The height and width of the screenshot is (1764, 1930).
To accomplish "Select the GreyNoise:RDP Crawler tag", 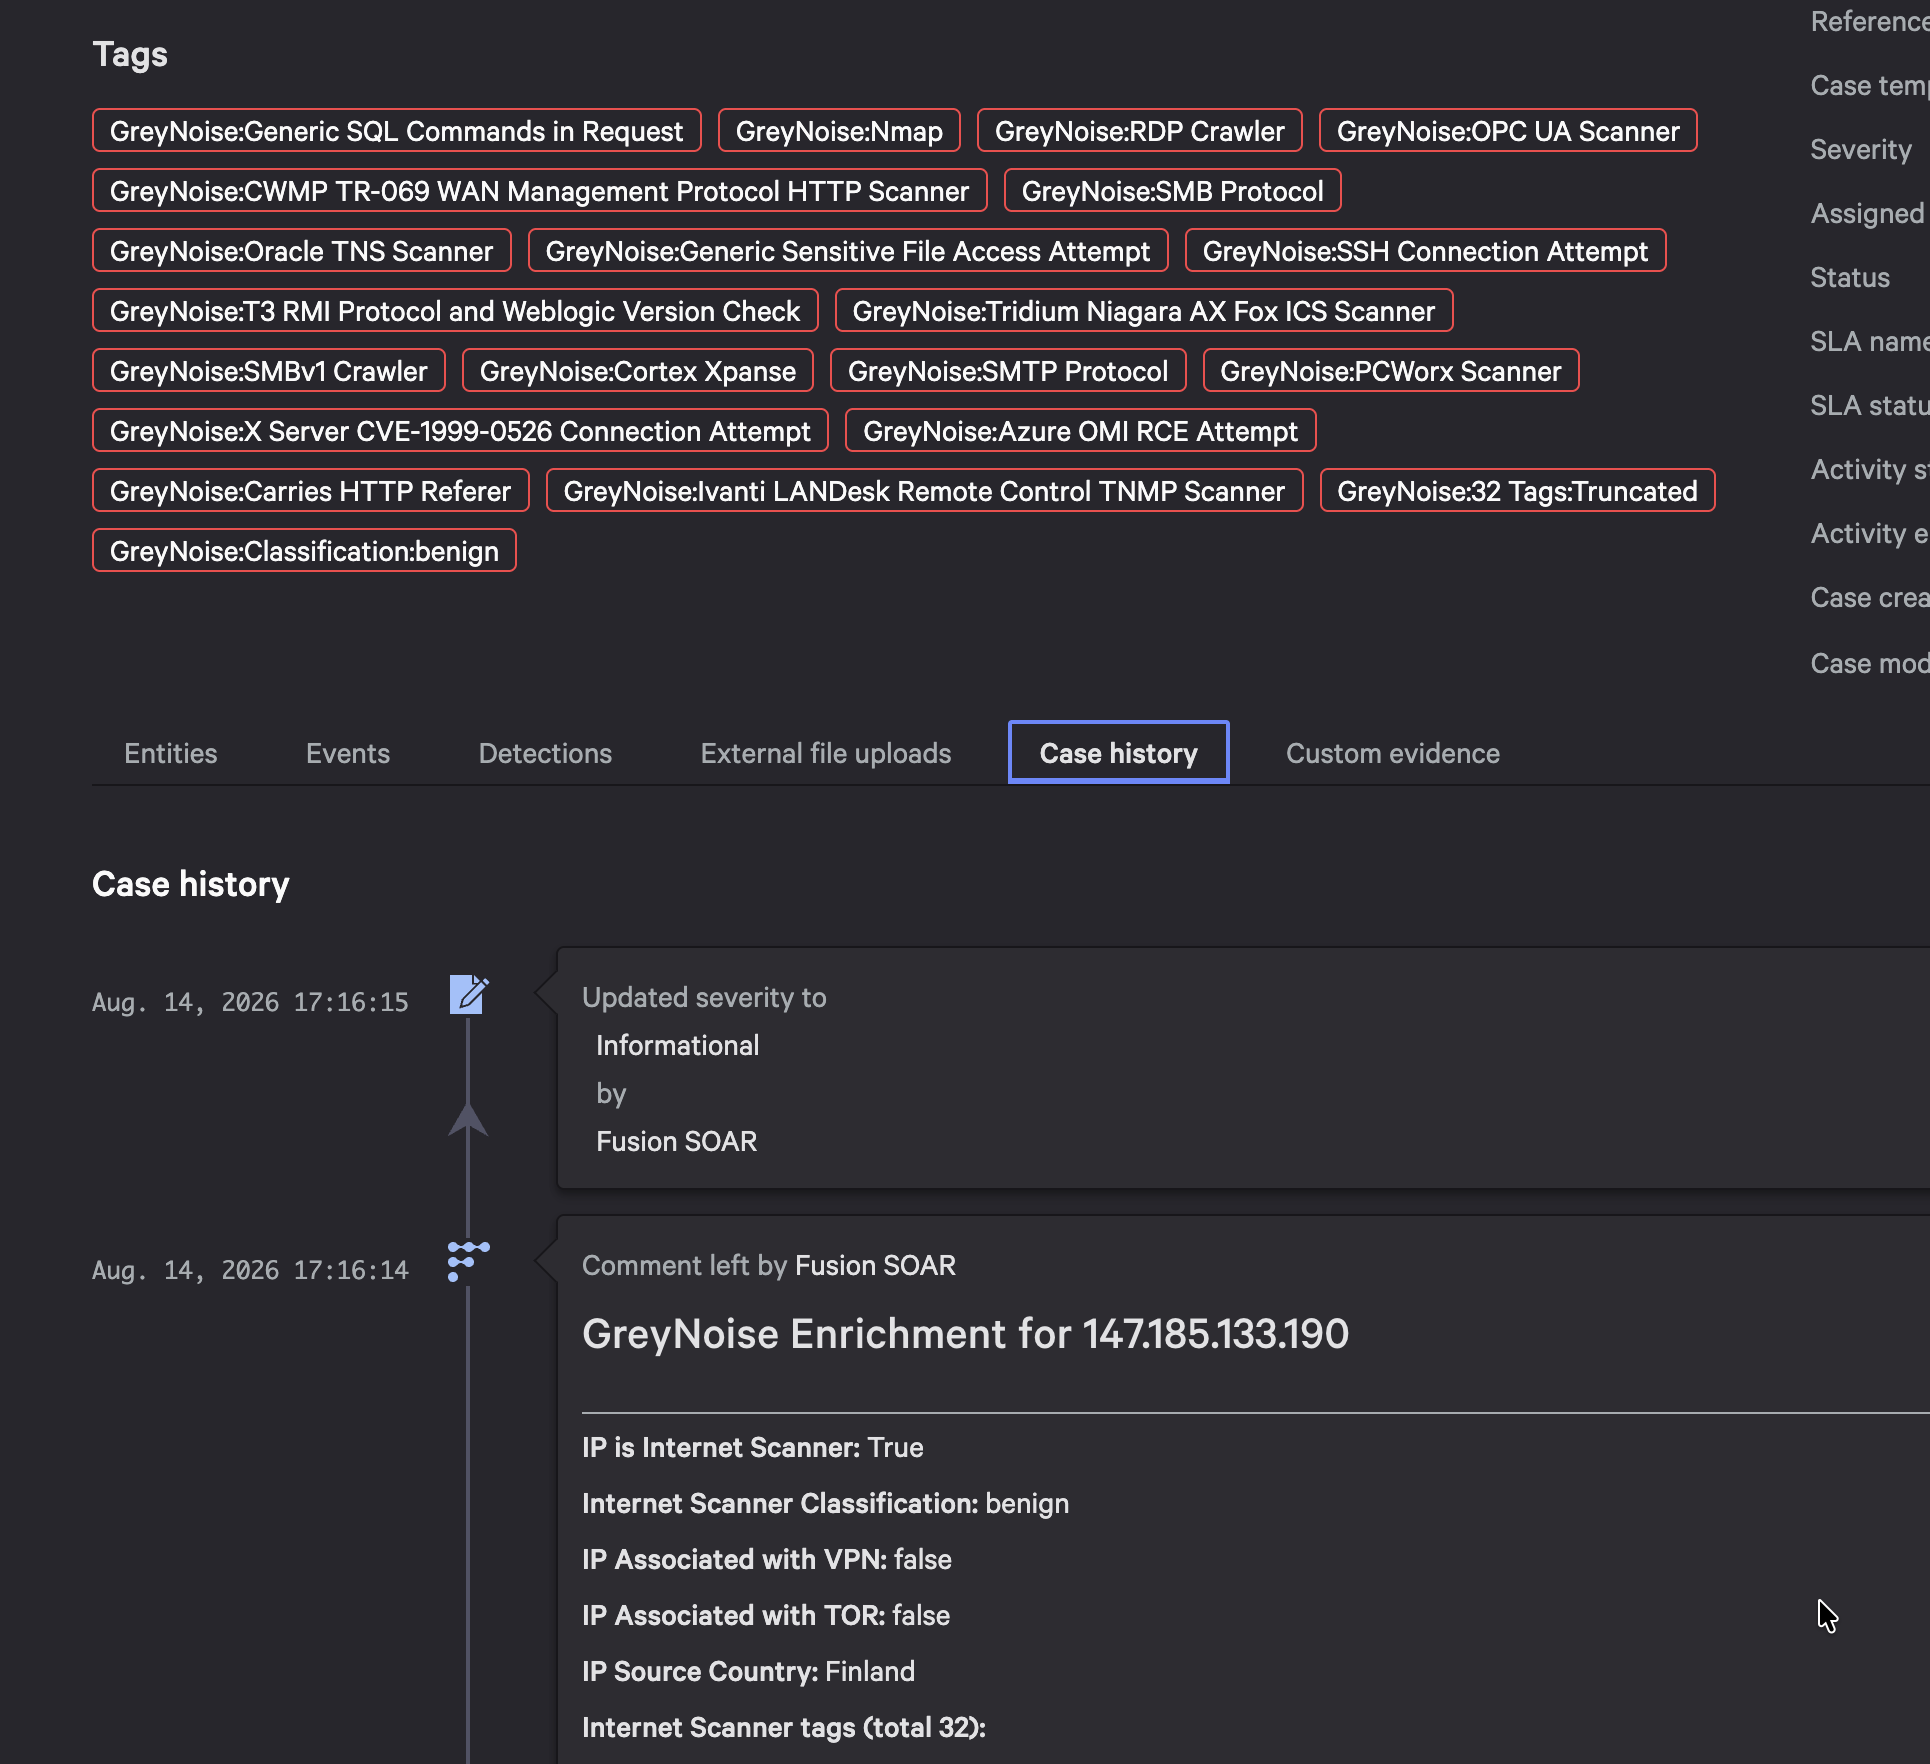I will (x=1140, y=131).
